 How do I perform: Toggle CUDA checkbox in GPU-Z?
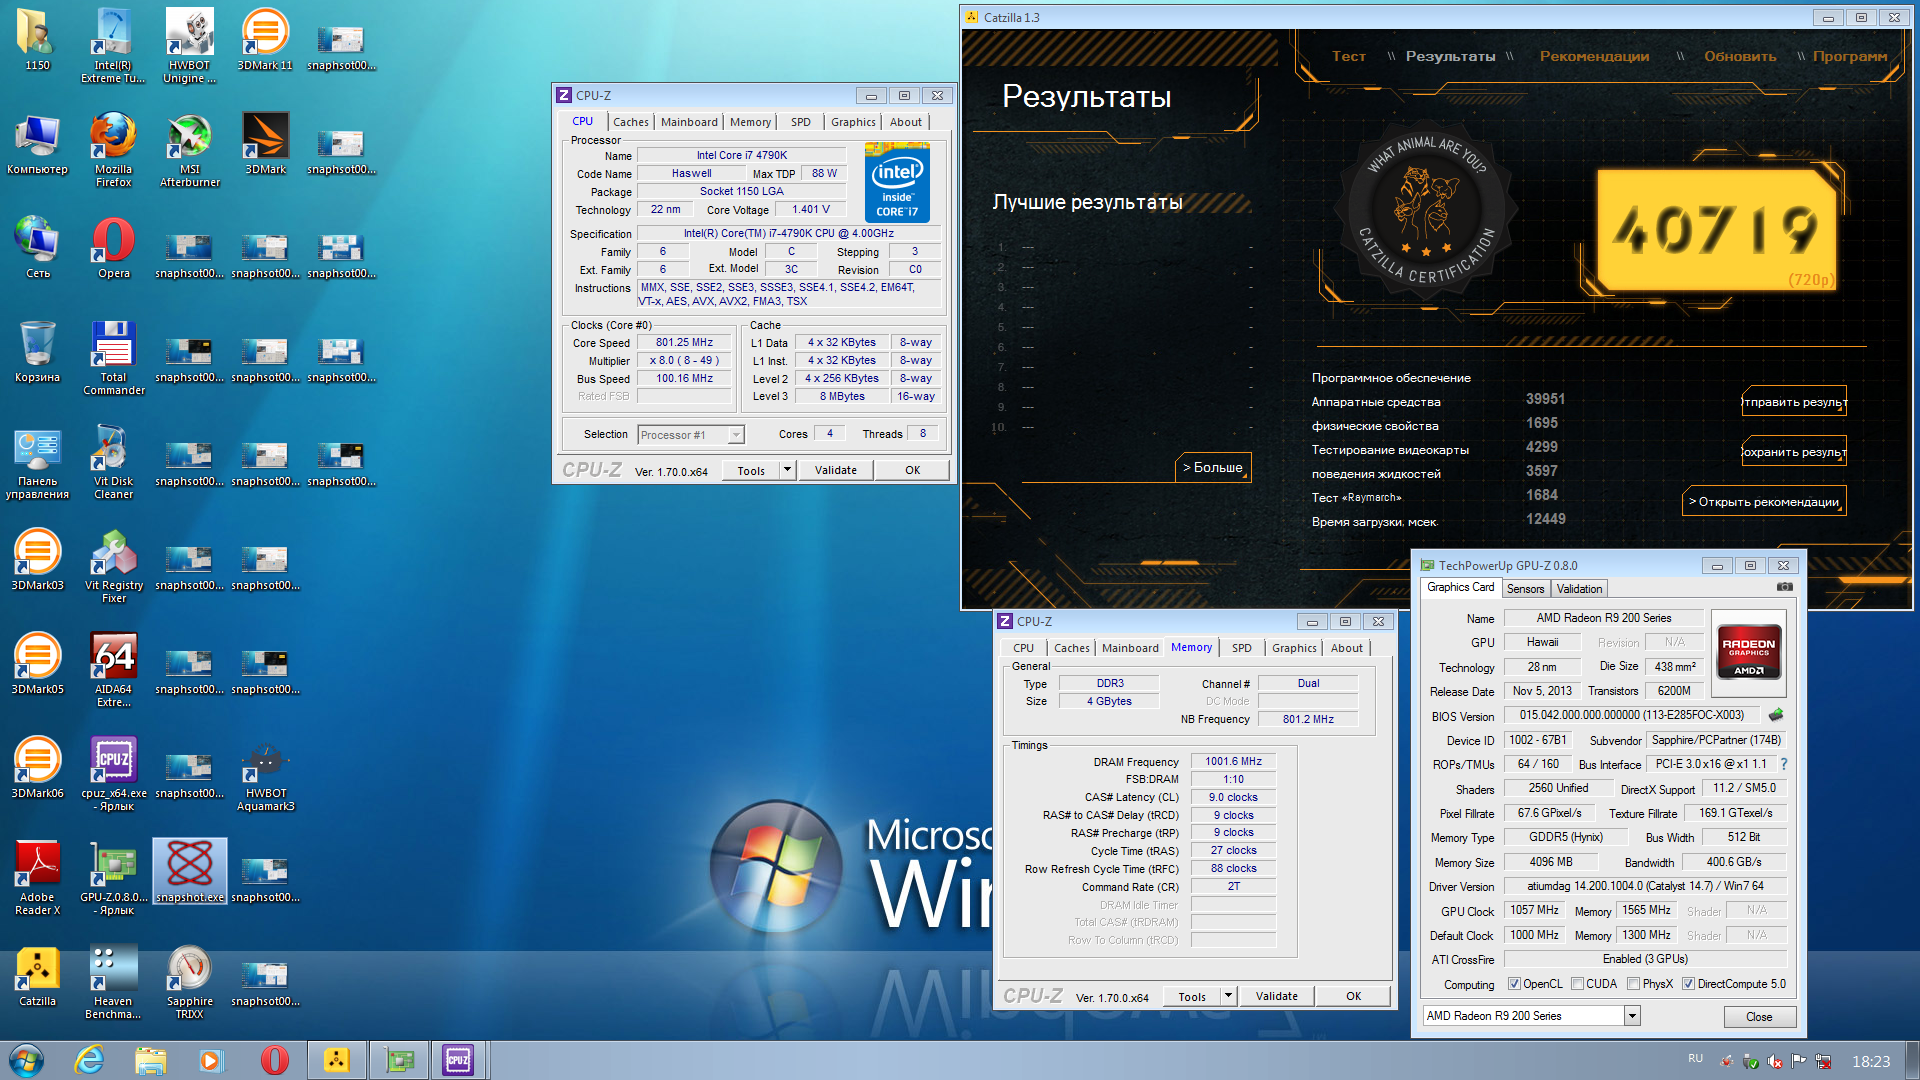pos(1577,984)
